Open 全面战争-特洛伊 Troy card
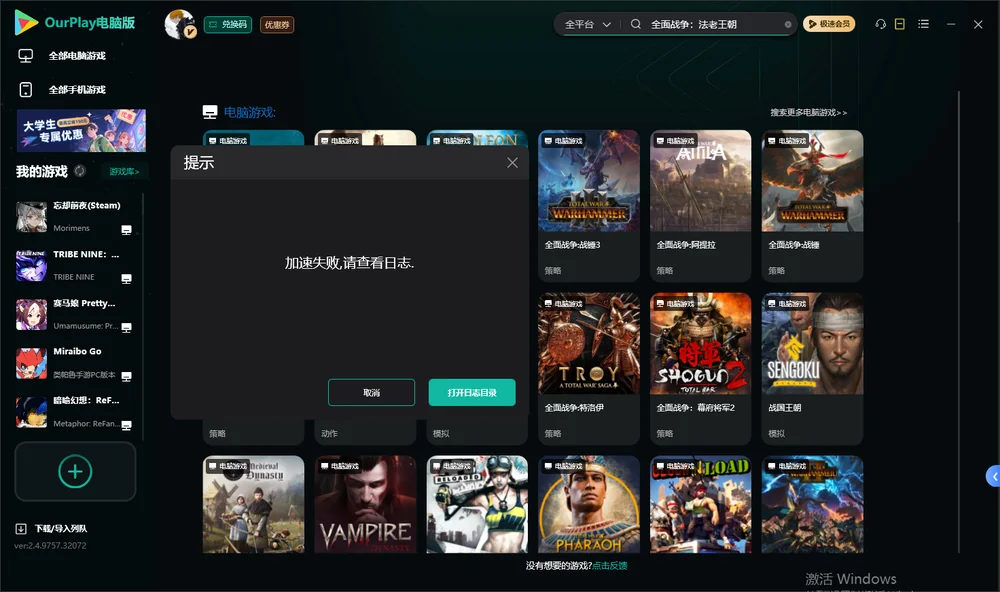Screen dimensions: 1000x592 point(589,368)
